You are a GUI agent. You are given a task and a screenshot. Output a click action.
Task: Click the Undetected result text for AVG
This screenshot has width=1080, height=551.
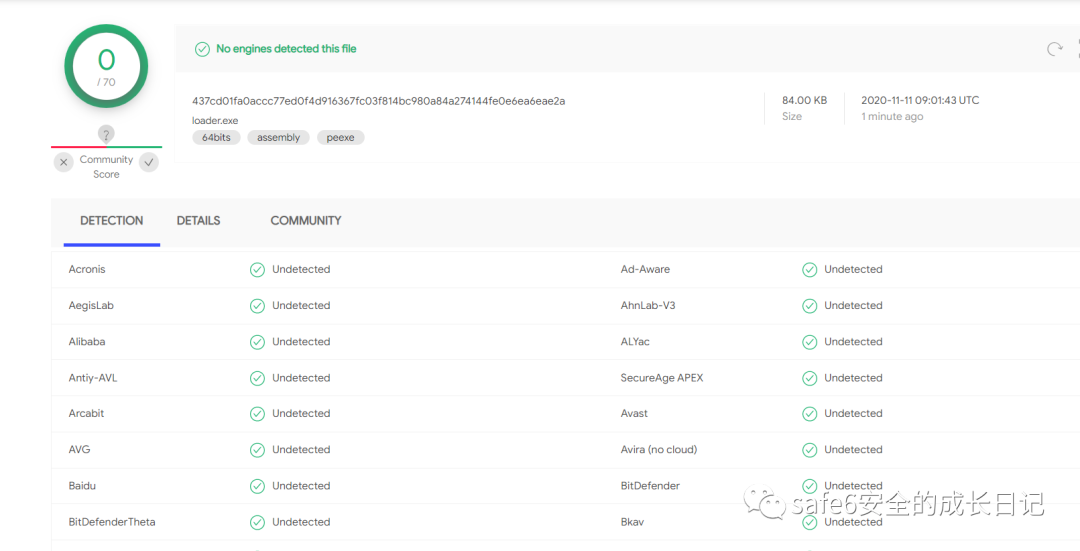point(301,450)
